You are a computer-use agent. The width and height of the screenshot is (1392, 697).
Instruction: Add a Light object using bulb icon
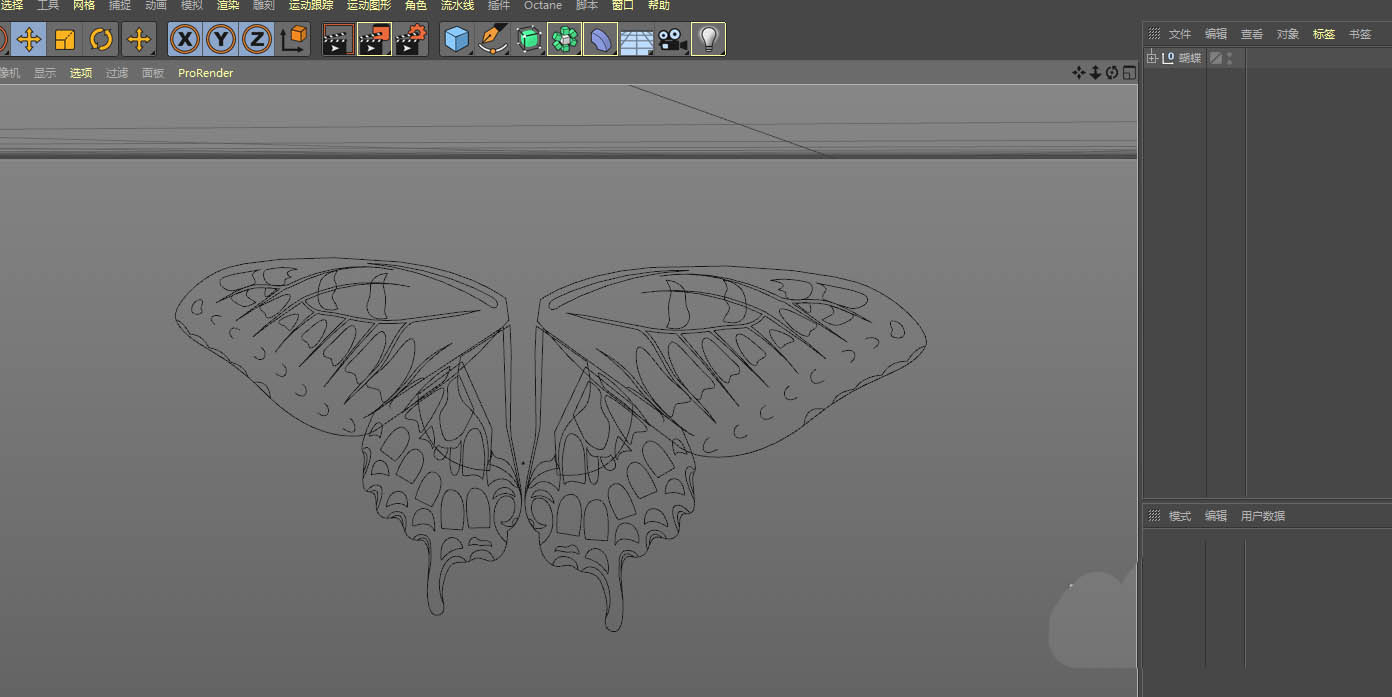click(708, 40)
